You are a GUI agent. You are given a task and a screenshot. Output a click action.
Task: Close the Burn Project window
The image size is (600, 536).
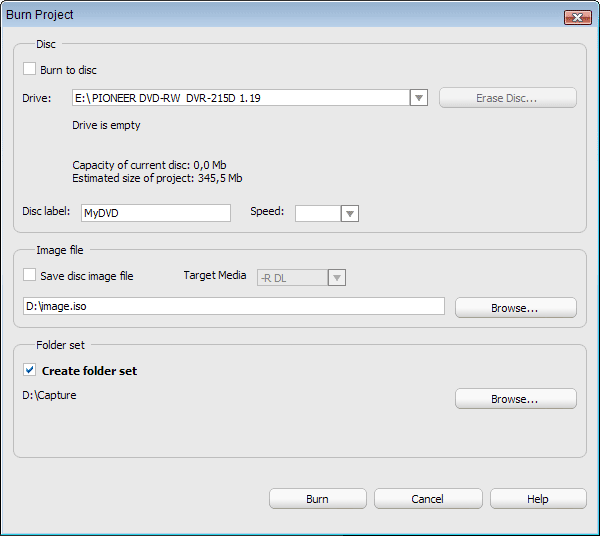(577, 17)
